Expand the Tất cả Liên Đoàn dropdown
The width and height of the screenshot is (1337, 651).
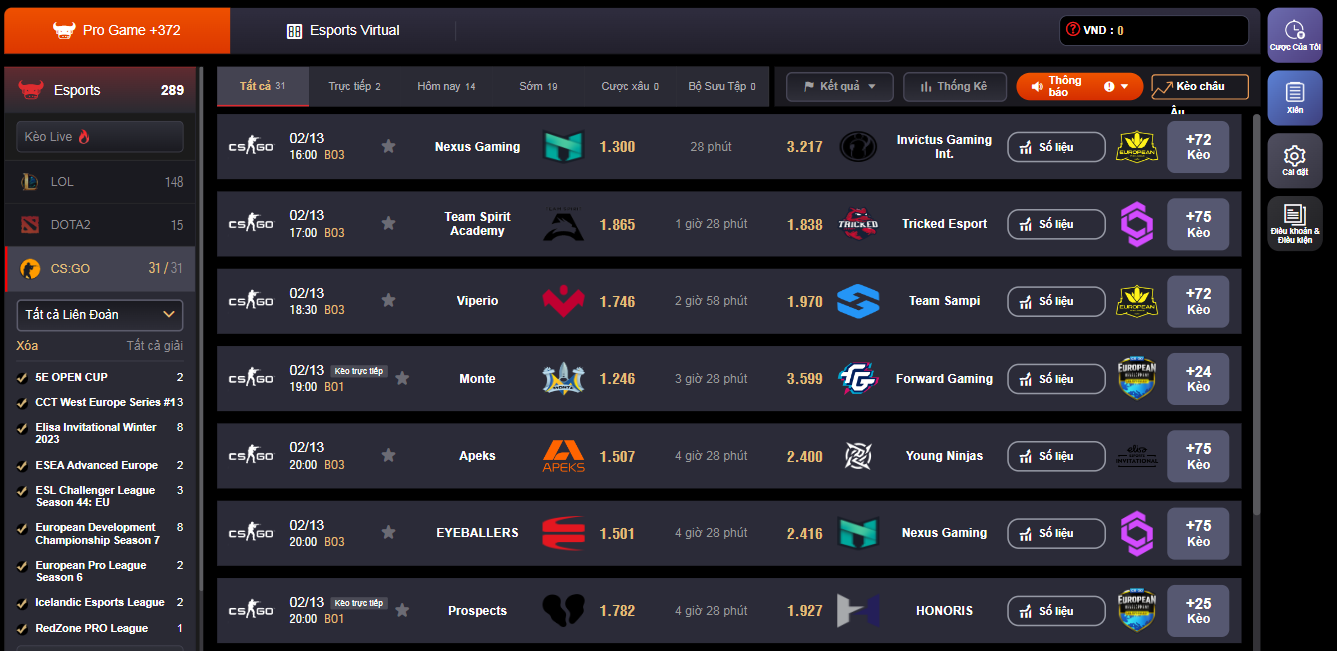click(100, 315)
